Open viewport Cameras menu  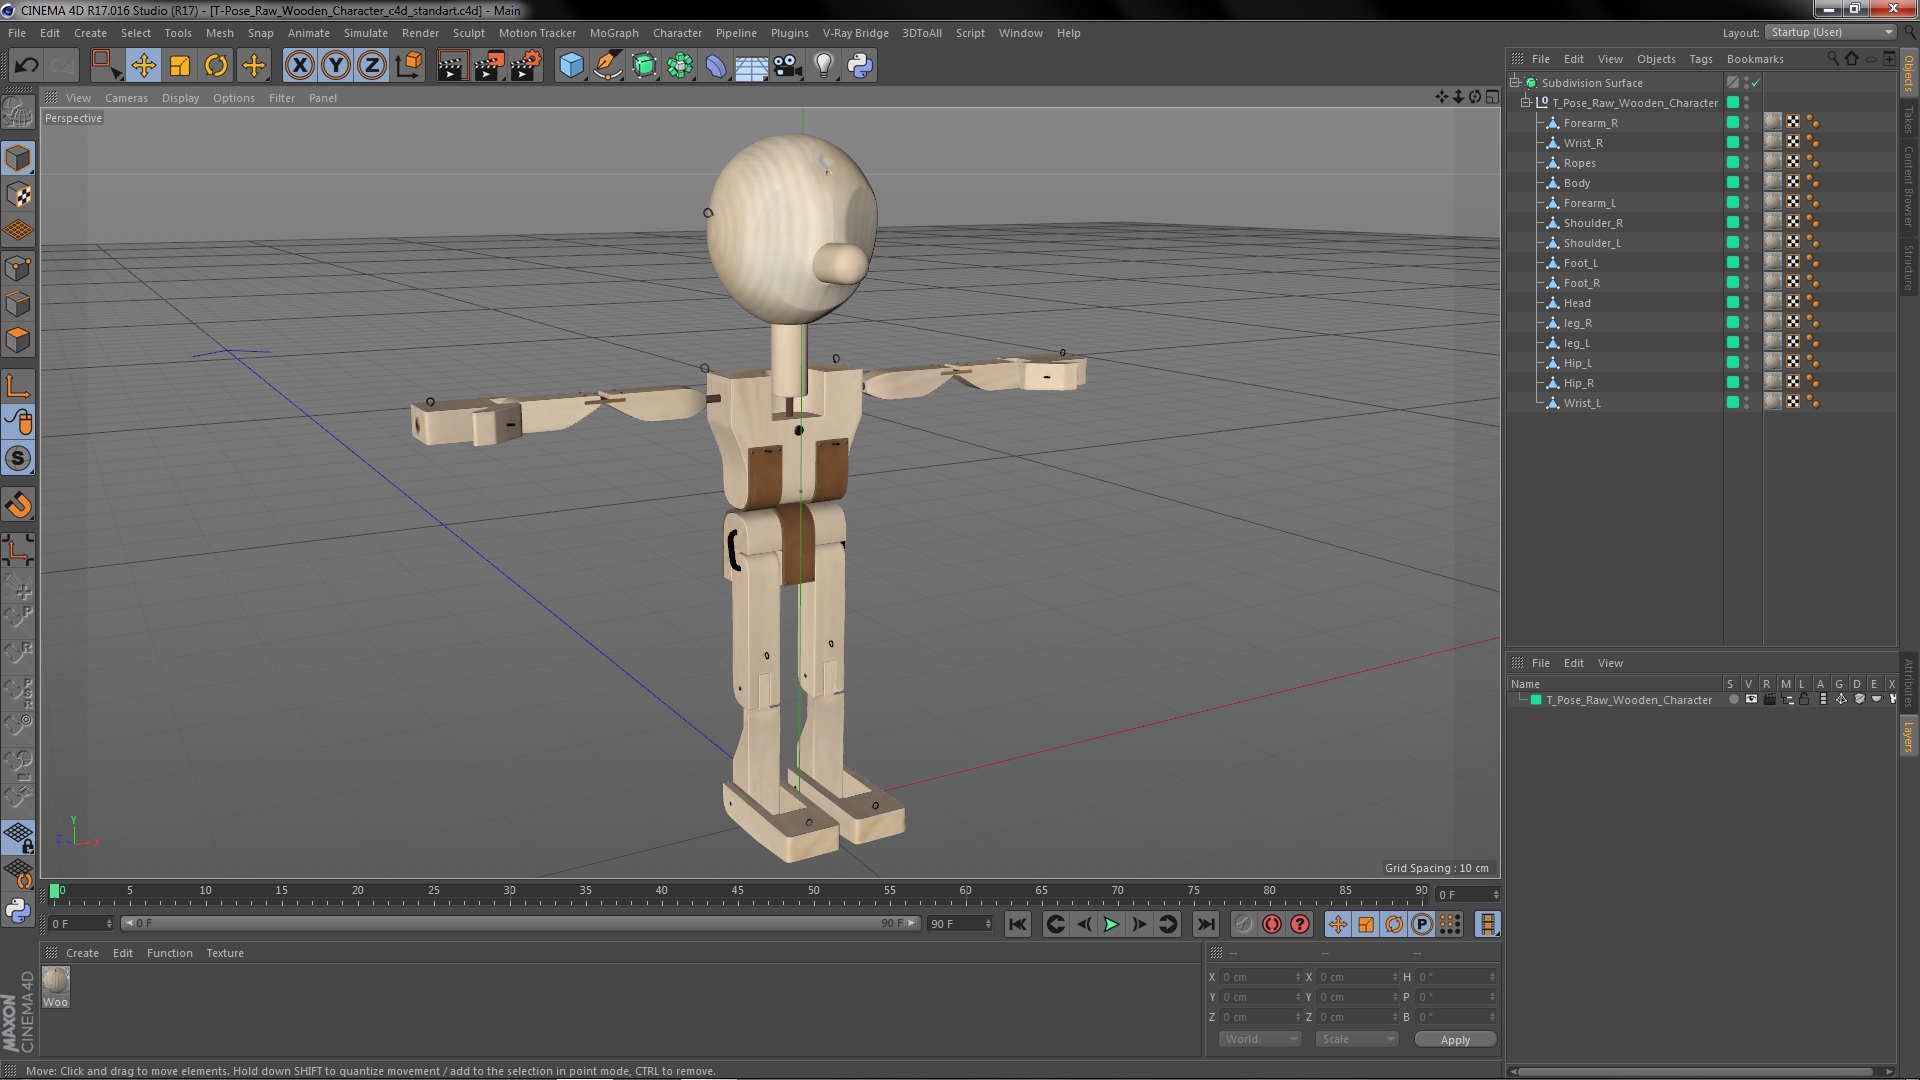coord(126,98)
